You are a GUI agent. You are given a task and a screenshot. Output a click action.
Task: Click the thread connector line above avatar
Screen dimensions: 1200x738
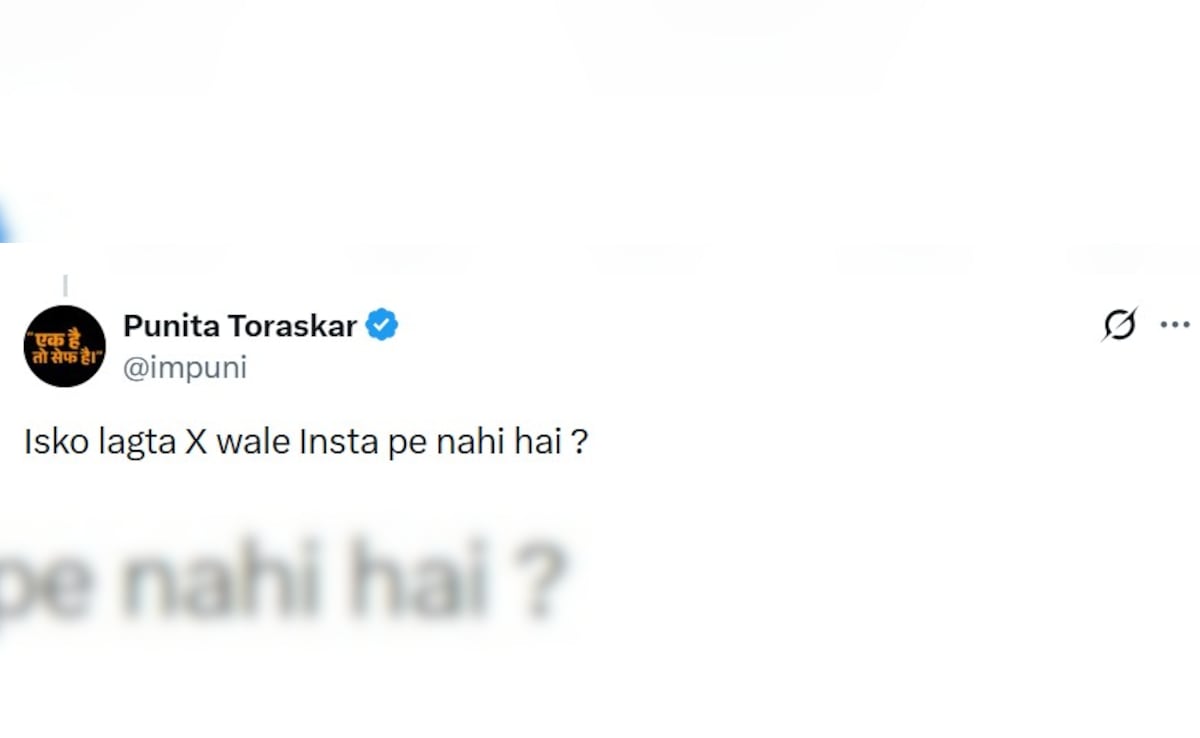[65, 286]
